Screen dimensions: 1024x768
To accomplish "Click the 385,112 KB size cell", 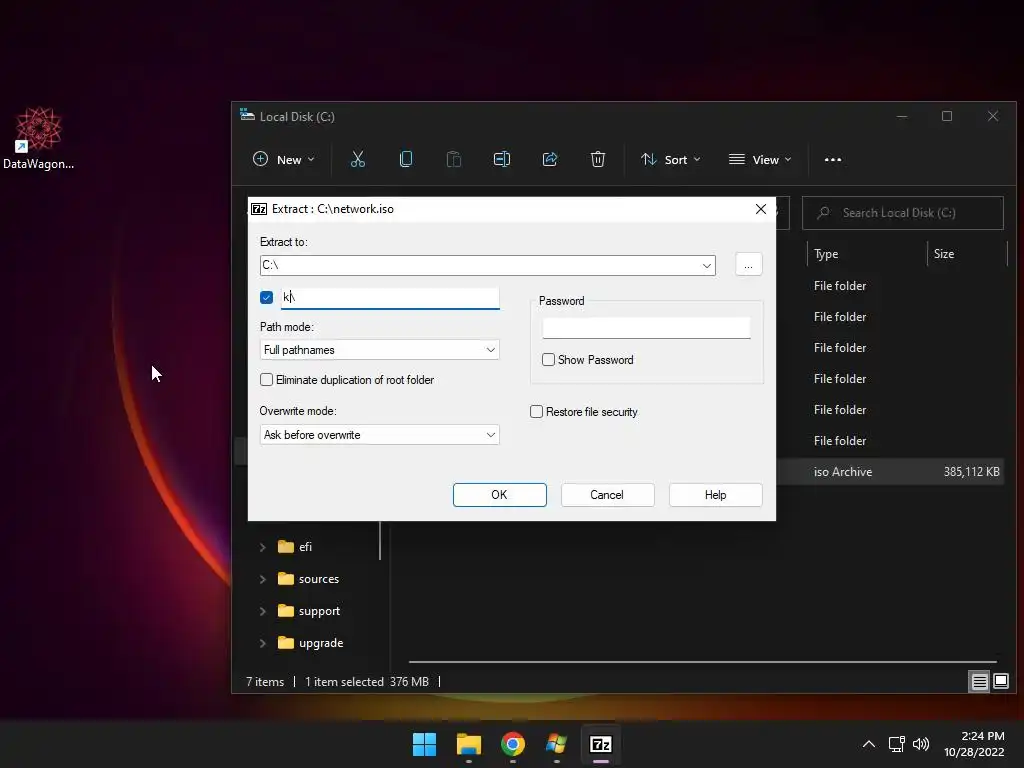I will click(971, 472).
